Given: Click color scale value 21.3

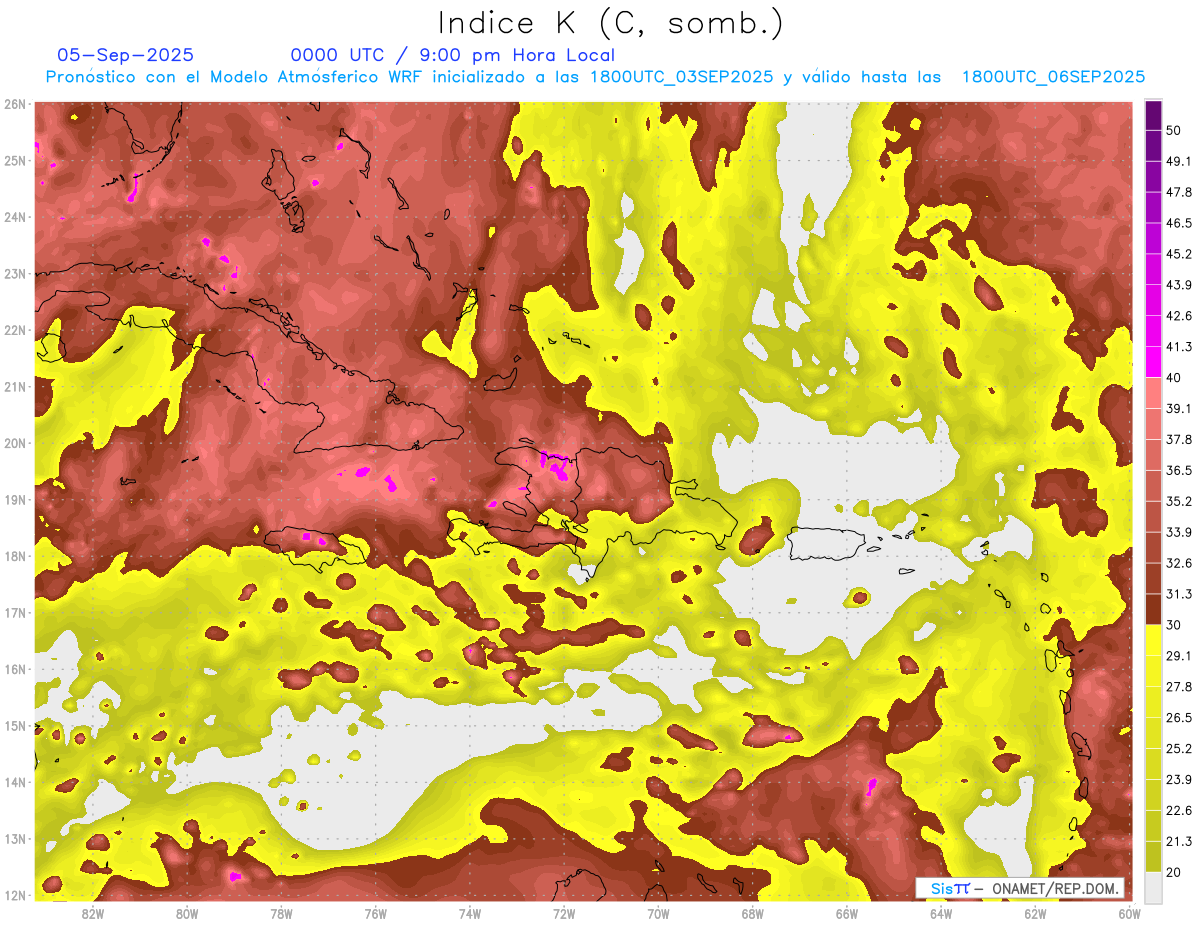Looking at the screenshot, I should click(x=1178, y=841).
